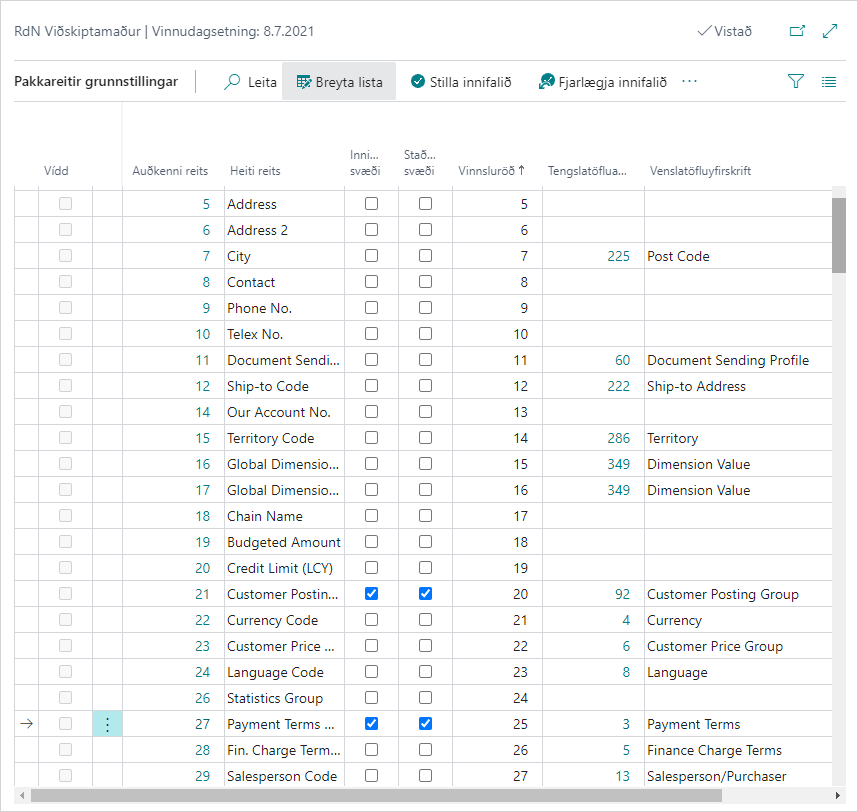Screen dimensions: 858x812
Task: Uncheck Inni svæði for Customer Posting Group
Action: (x=372, y=594)
